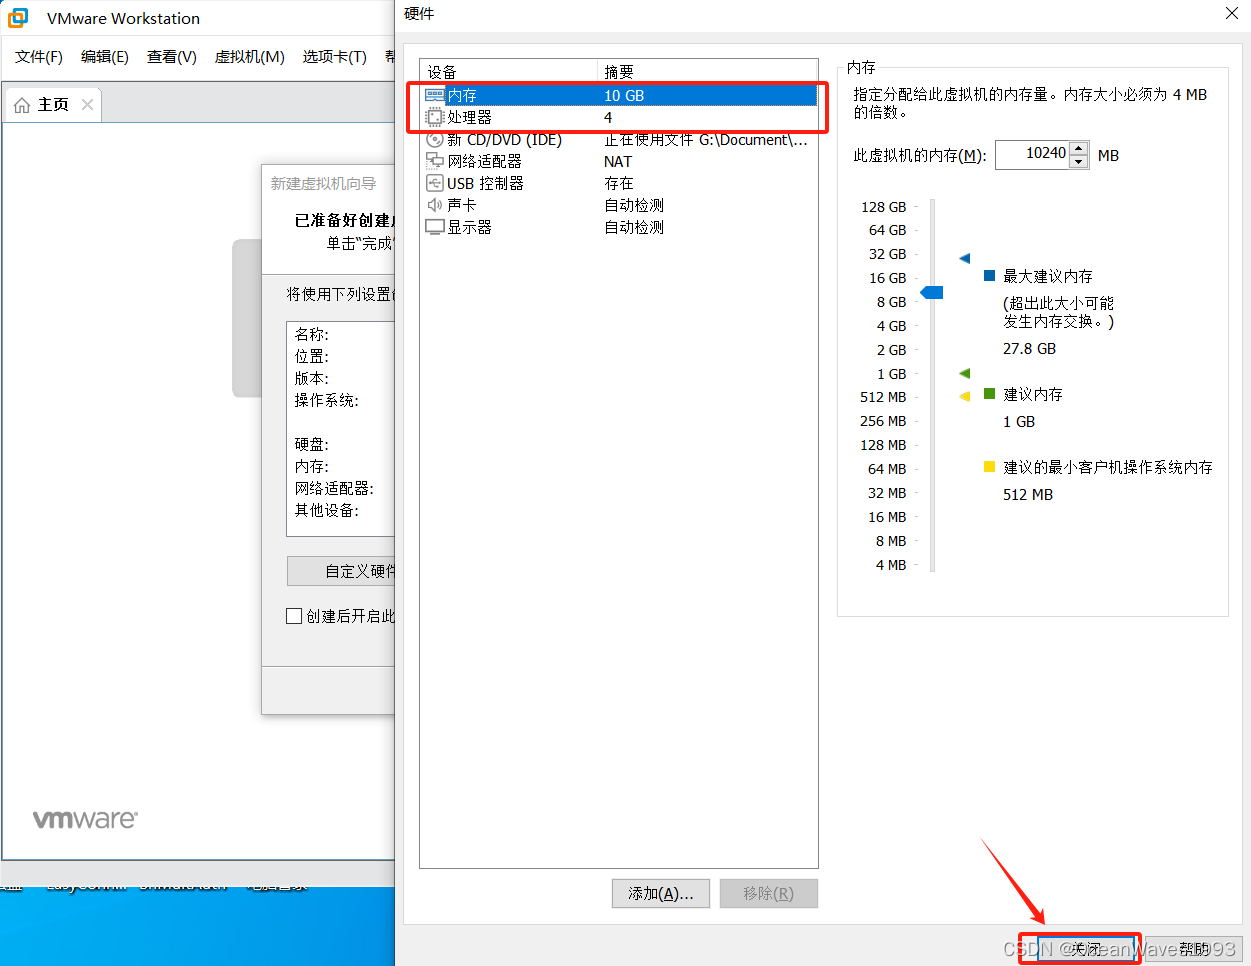This screenshot has height=966, width=1251.
Task: Select the 网络适配器 device row
Action: (x=620, y=161)
